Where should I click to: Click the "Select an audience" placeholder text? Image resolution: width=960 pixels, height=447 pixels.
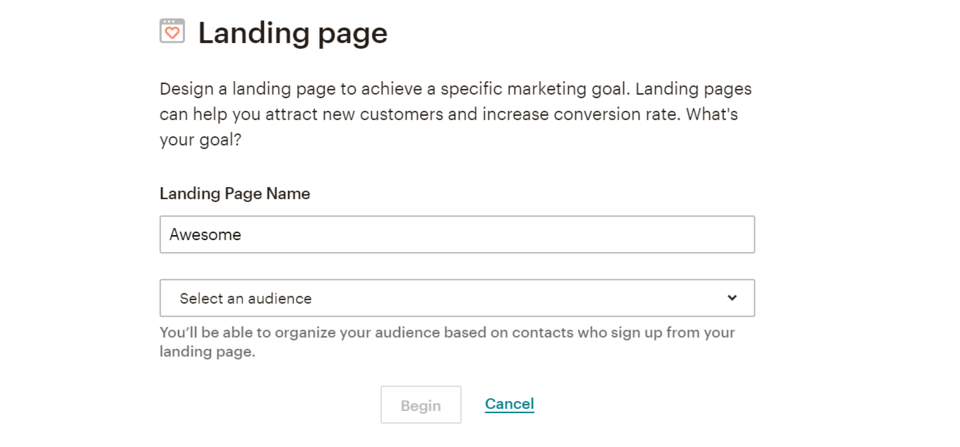click(x=246, y=298)
